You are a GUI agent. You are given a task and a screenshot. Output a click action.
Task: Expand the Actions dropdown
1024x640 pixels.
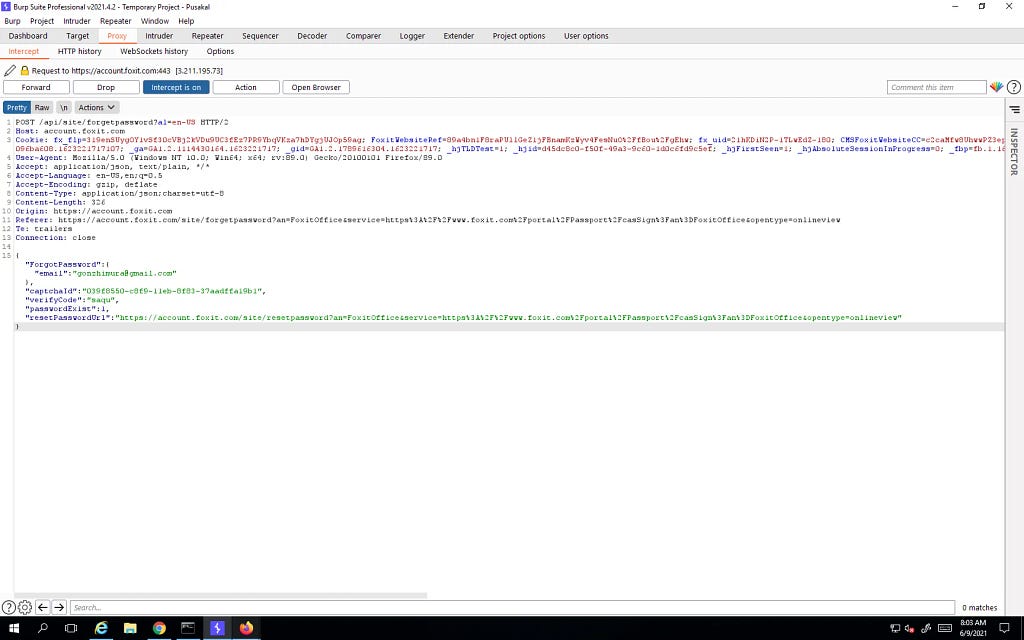(97, 107)
